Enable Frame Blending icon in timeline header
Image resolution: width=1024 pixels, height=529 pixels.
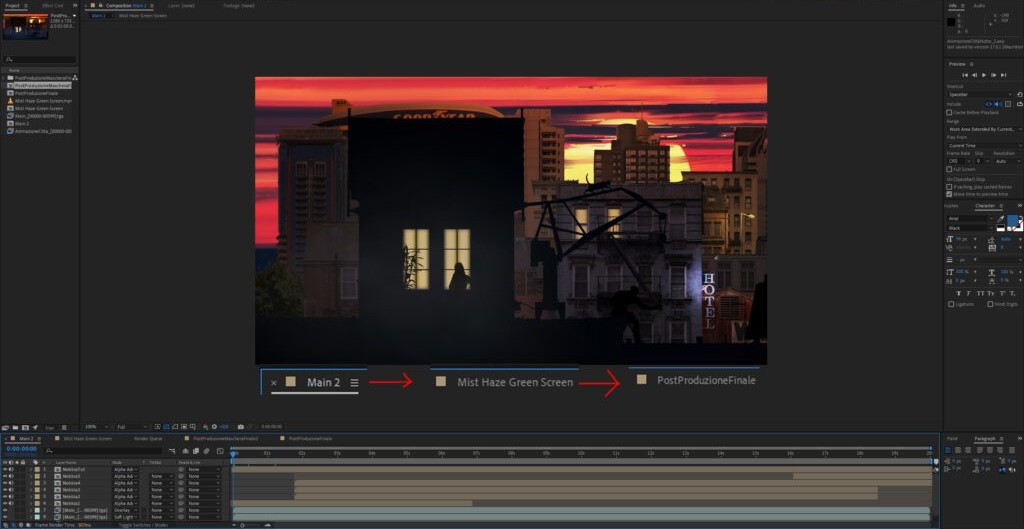pyautogui.click(x=196, y=451)
